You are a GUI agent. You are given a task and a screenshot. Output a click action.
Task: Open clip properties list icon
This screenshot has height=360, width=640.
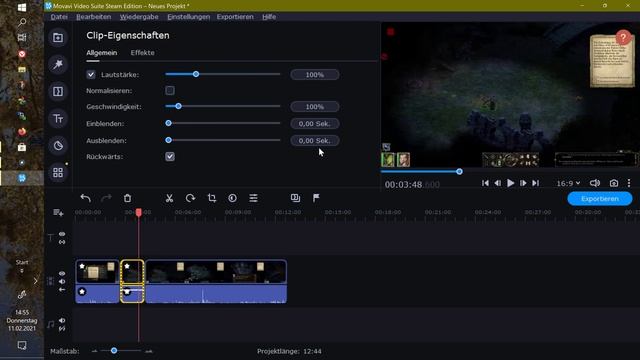[253, 198]
